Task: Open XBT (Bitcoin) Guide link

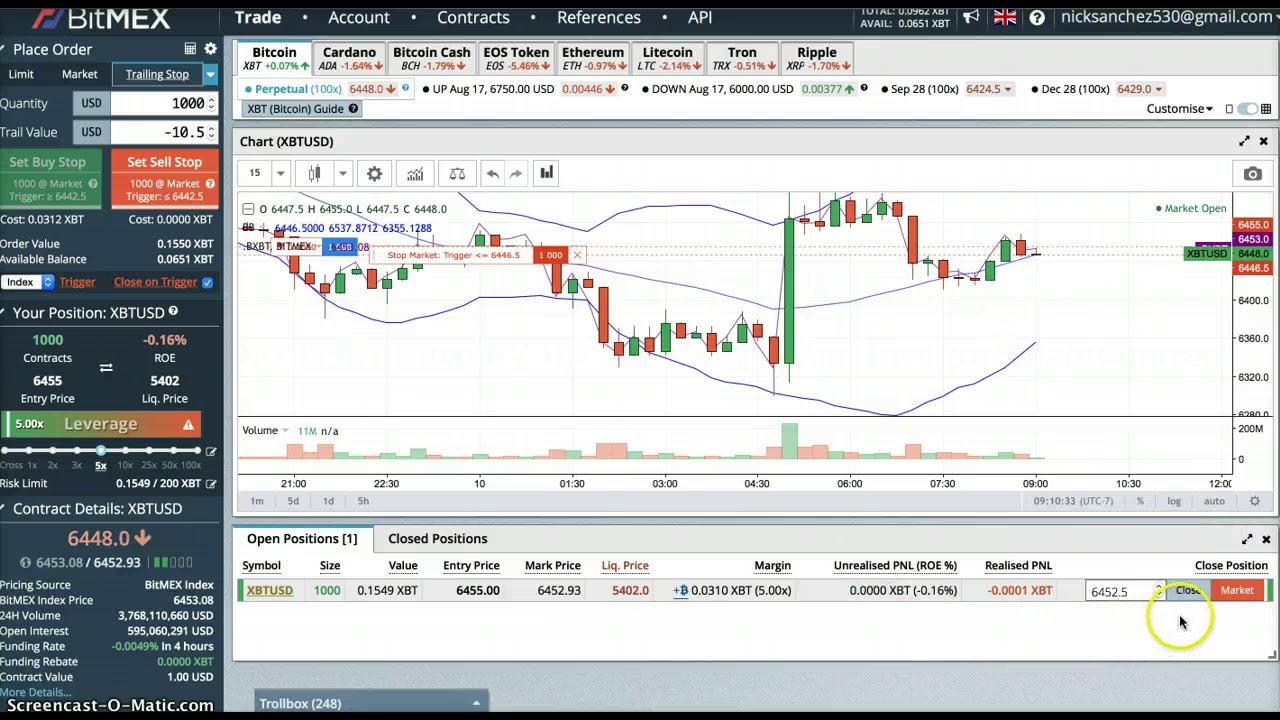Action: [x=301, y=109]
